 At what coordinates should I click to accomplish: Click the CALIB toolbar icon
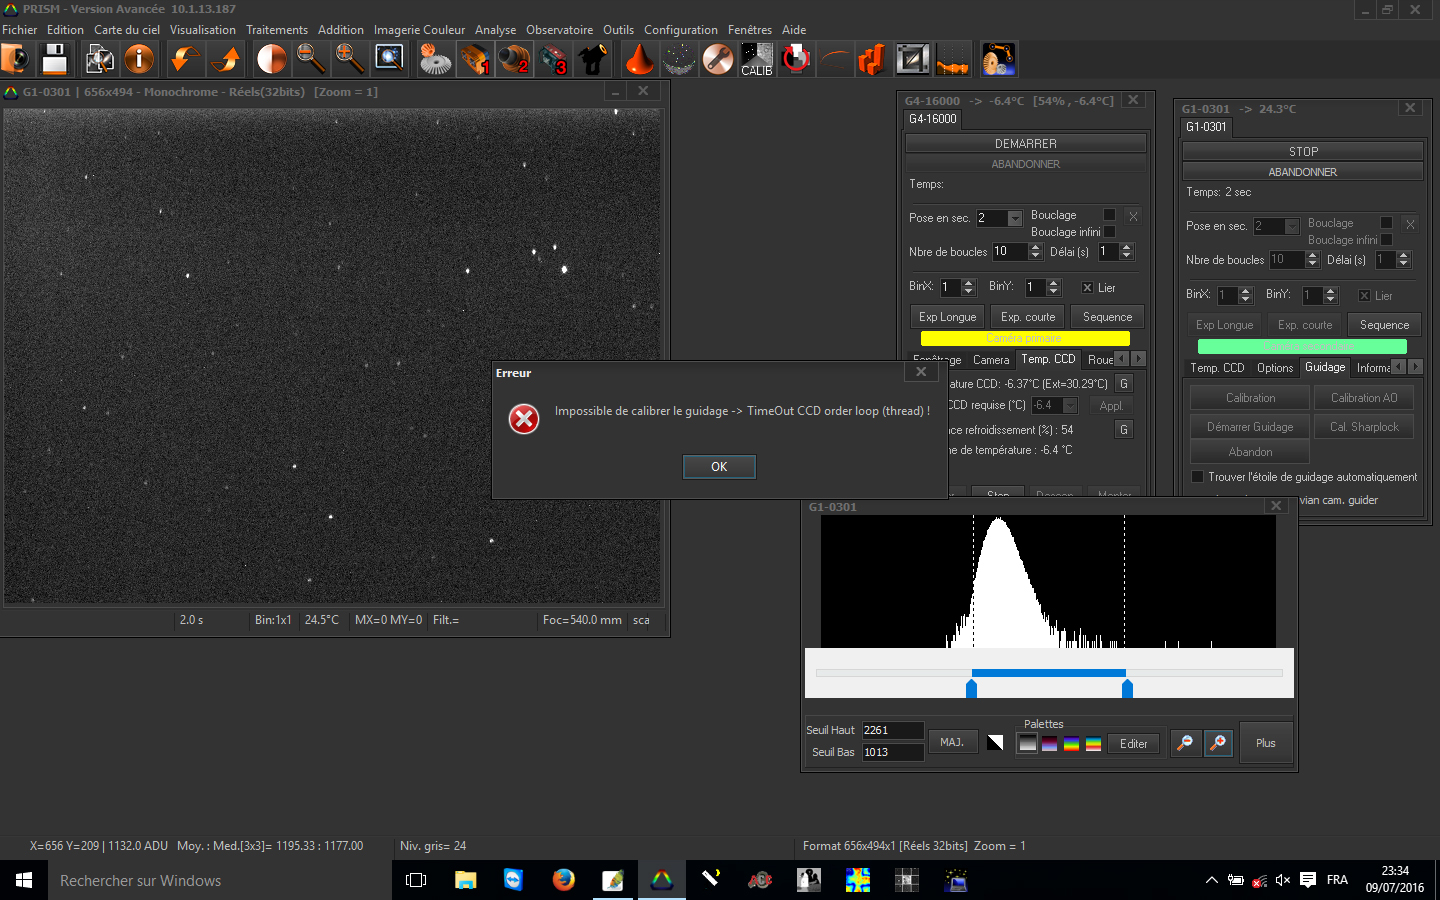(757, 59)
